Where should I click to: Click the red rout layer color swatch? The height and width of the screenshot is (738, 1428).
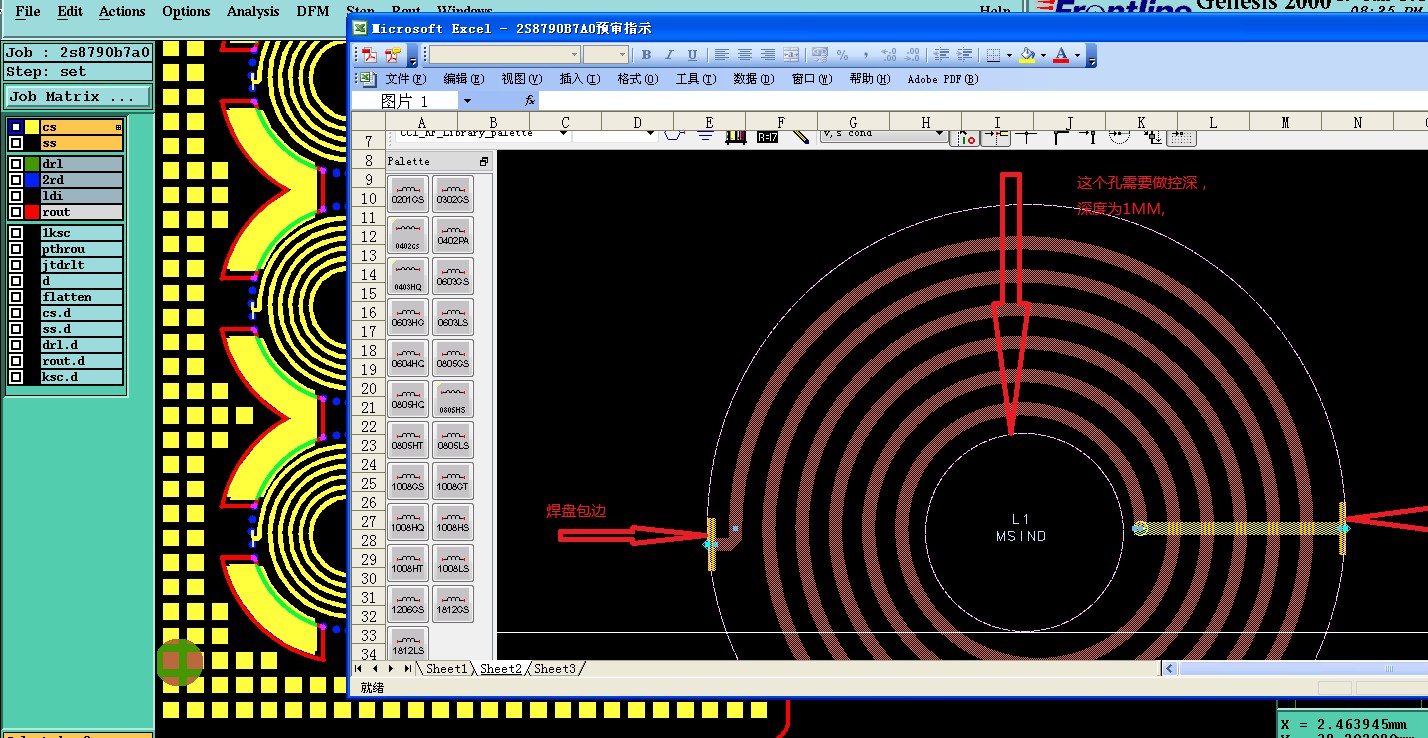coord(32,212)
